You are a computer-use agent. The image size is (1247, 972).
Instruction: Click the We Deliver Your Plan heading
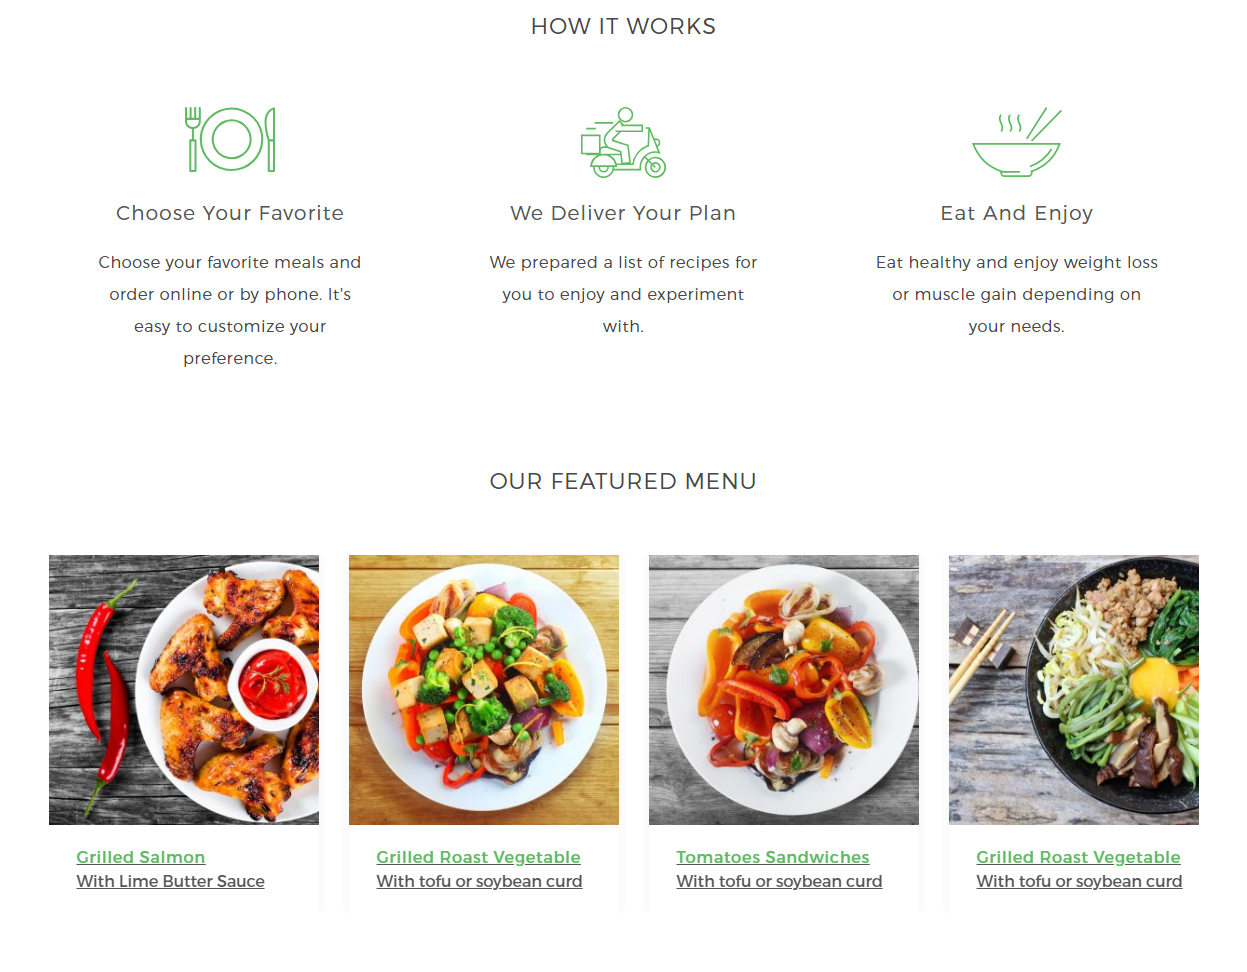click(623, 213)
